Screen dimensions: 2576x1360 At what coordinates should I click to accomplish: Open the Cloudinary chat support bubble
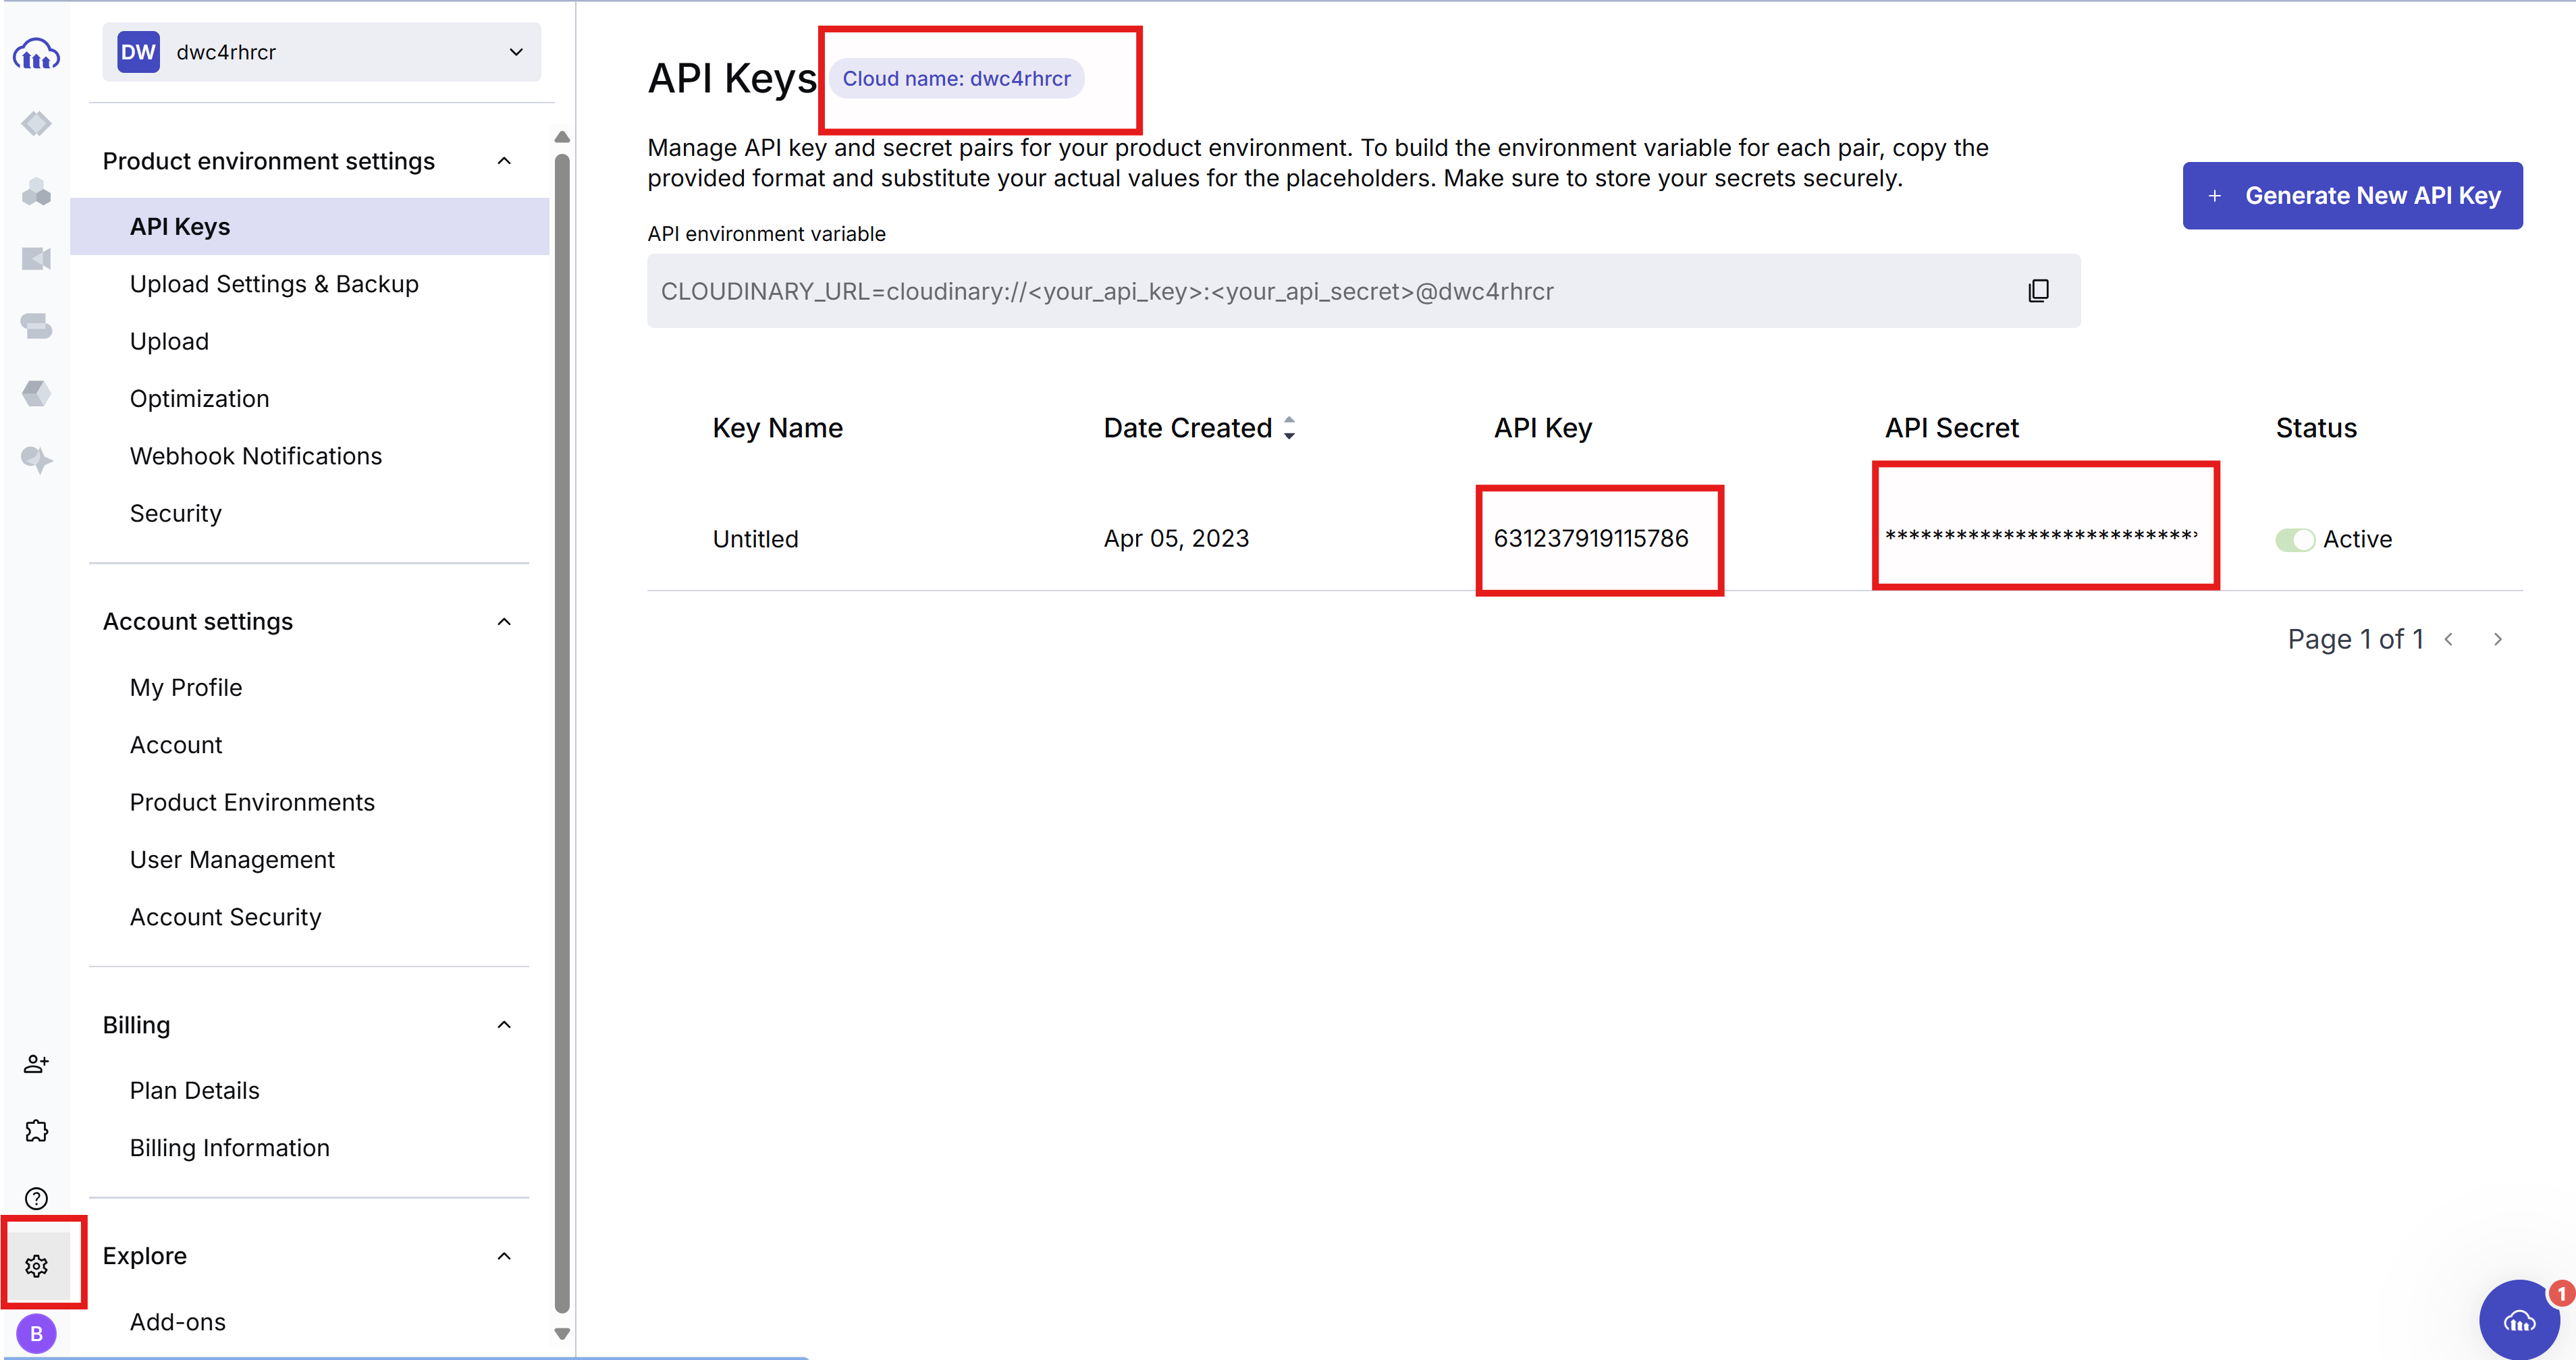(x=2519, y=1320)
